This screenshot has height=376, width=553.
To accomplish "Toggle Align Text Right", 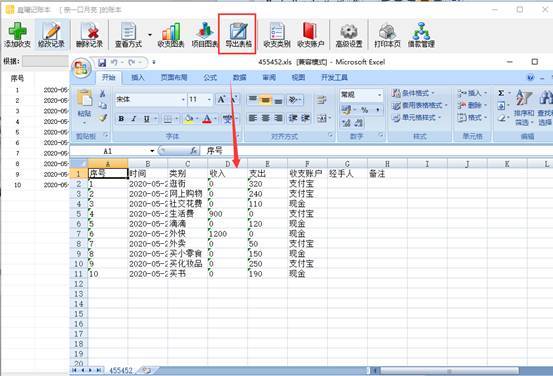I will [x=279, y=118].
